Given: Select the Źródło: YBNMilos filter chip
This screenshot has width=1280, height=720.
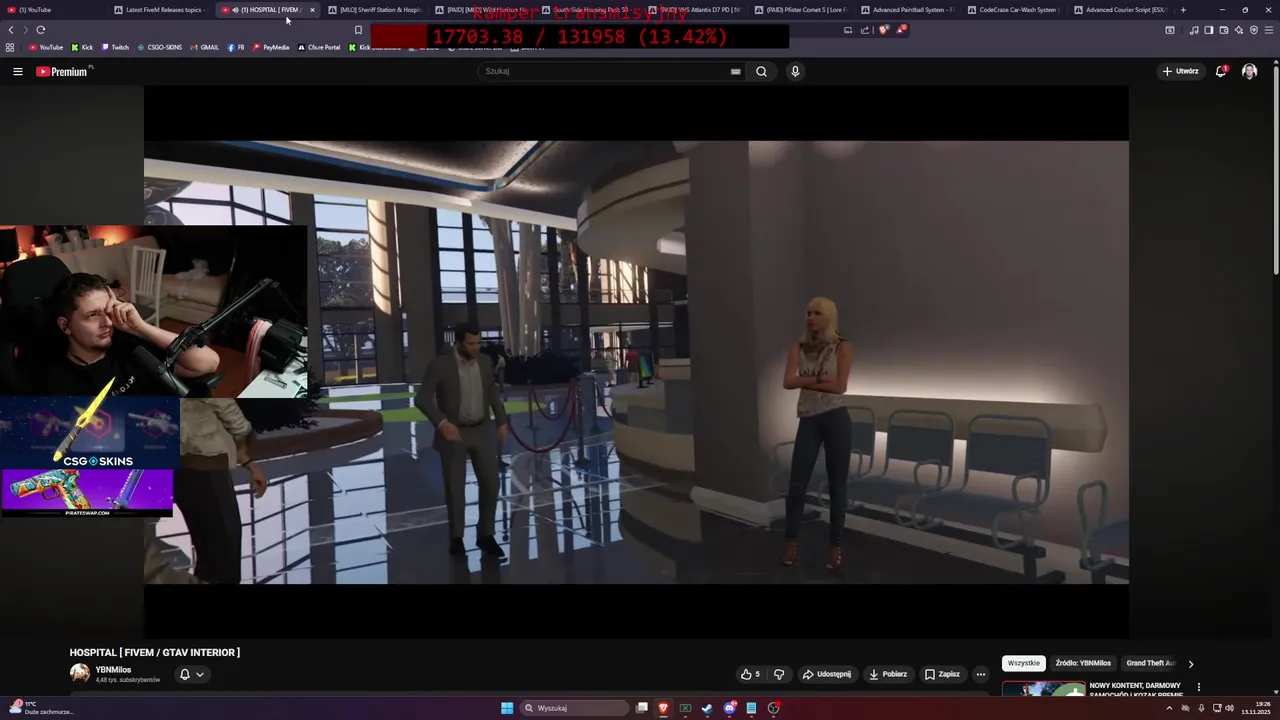Looking at the screenshot, I should pos(1083,663).
